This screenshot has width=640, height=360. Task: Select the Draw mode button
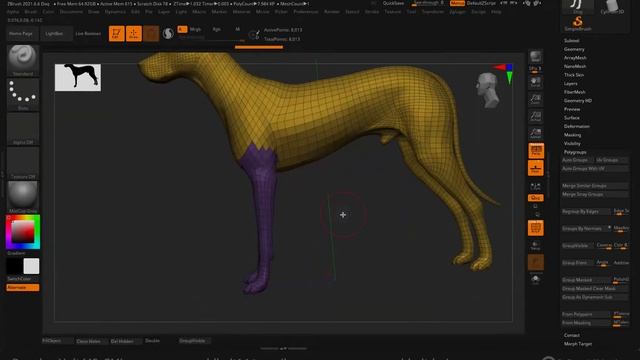[133, 33]
